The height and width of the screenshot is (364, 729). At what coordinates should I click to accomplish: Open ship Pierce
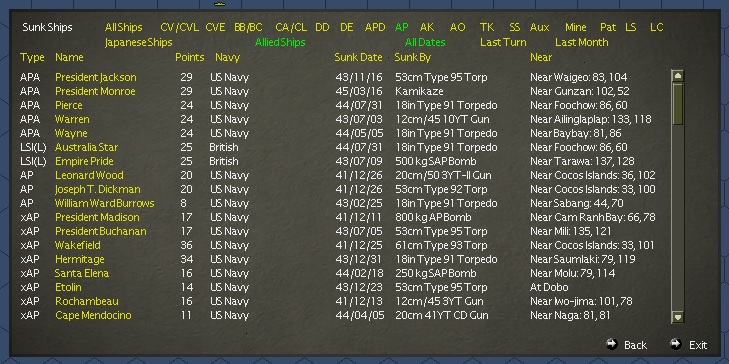point(69,105)
